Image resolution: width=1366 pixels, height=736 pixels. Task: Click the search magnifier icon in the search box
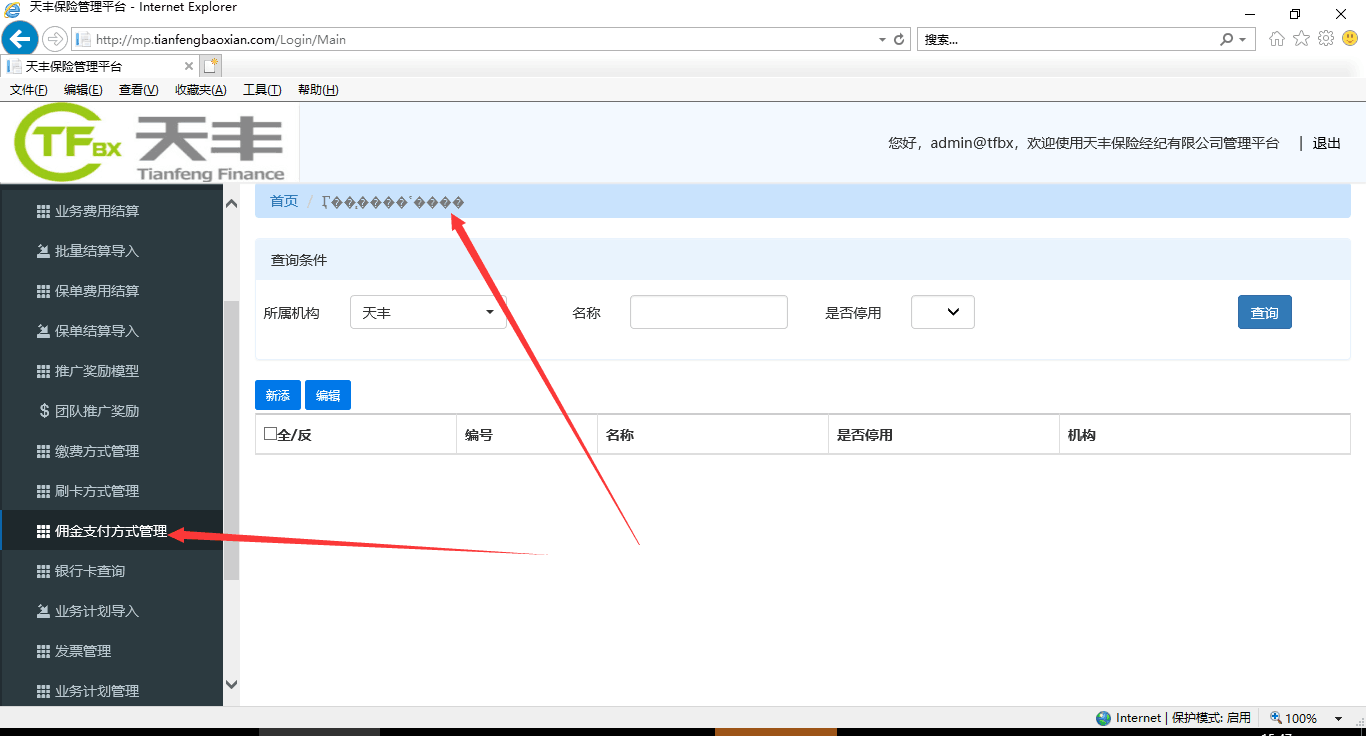tap(1227, 40)
